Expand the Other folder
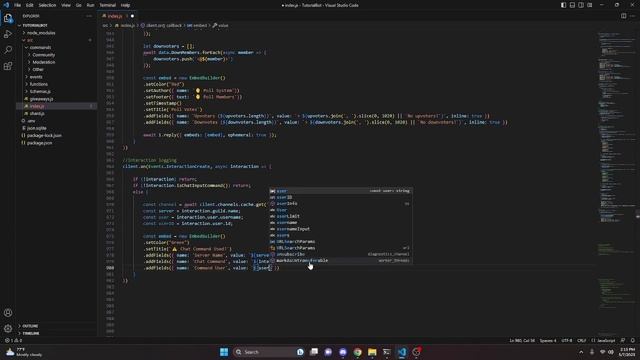The image size is (640, 360). (x=38, y=69)
